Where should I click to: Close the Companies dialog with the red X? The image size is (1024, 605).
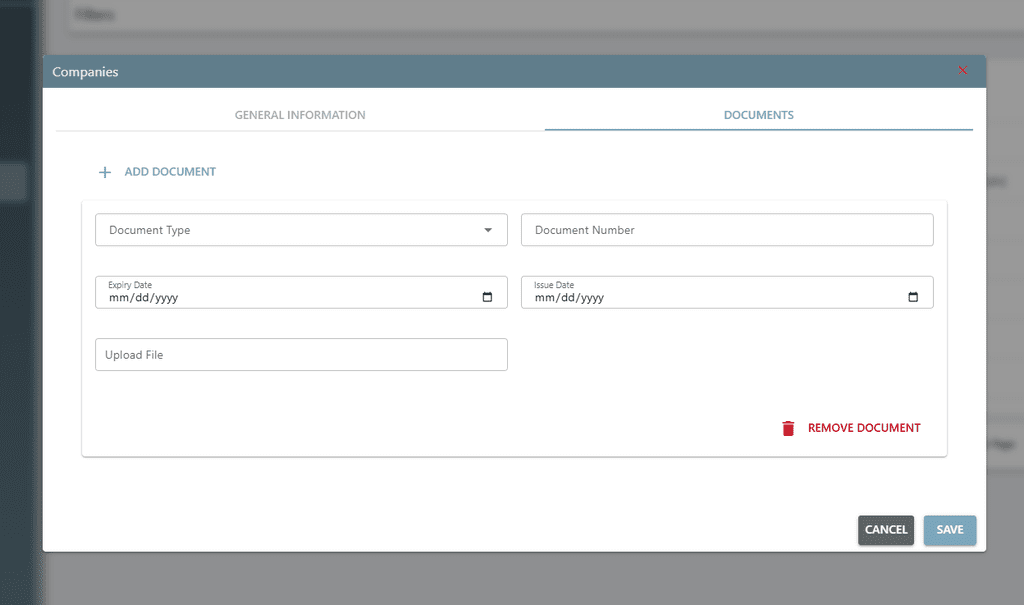tap(963, 71)
